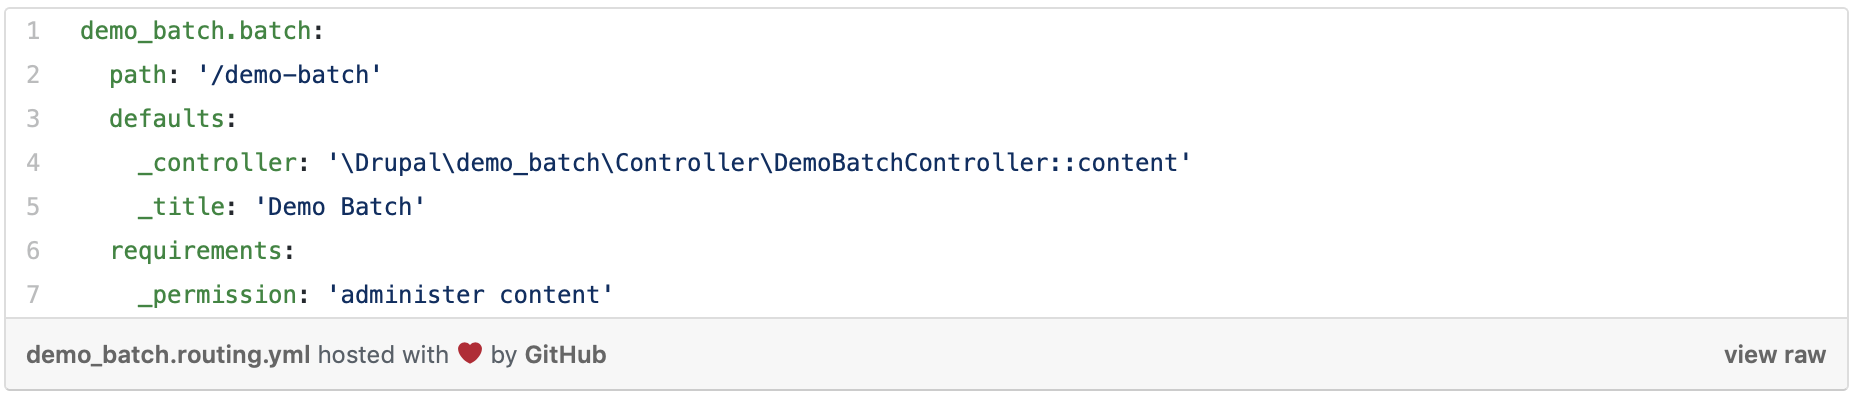Select line number 1
1854x398 pixels.
[33, 31]
